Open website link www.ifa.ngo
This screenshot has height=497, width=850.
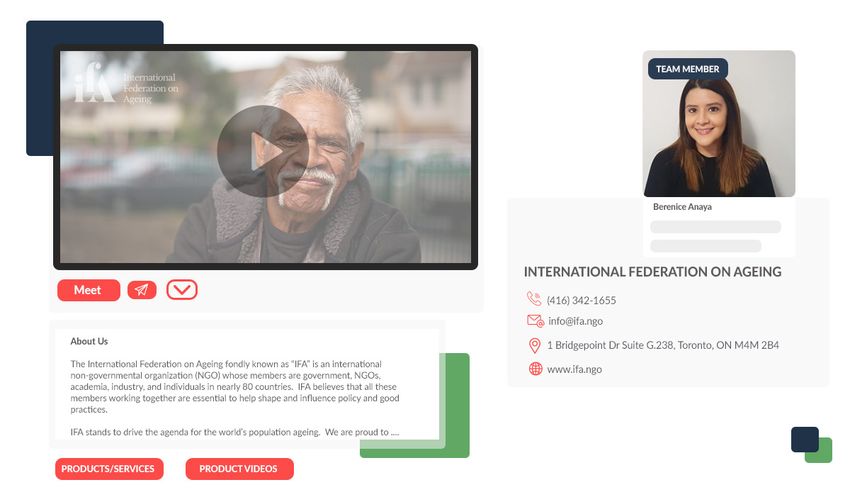coord(574,369)
